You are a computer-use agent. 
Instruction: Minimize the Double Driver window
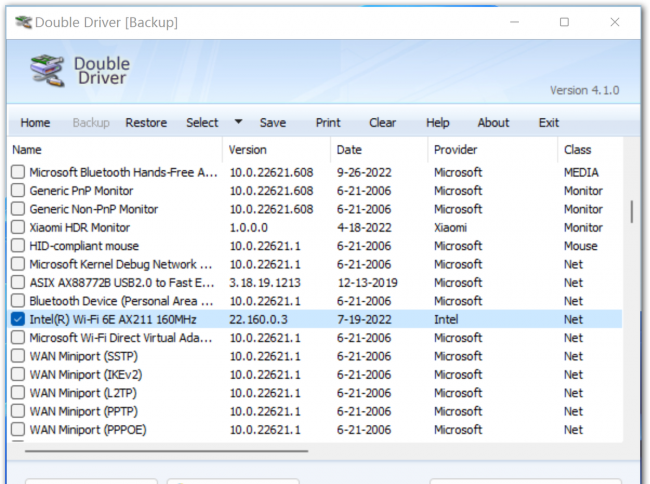pos(514,22)
